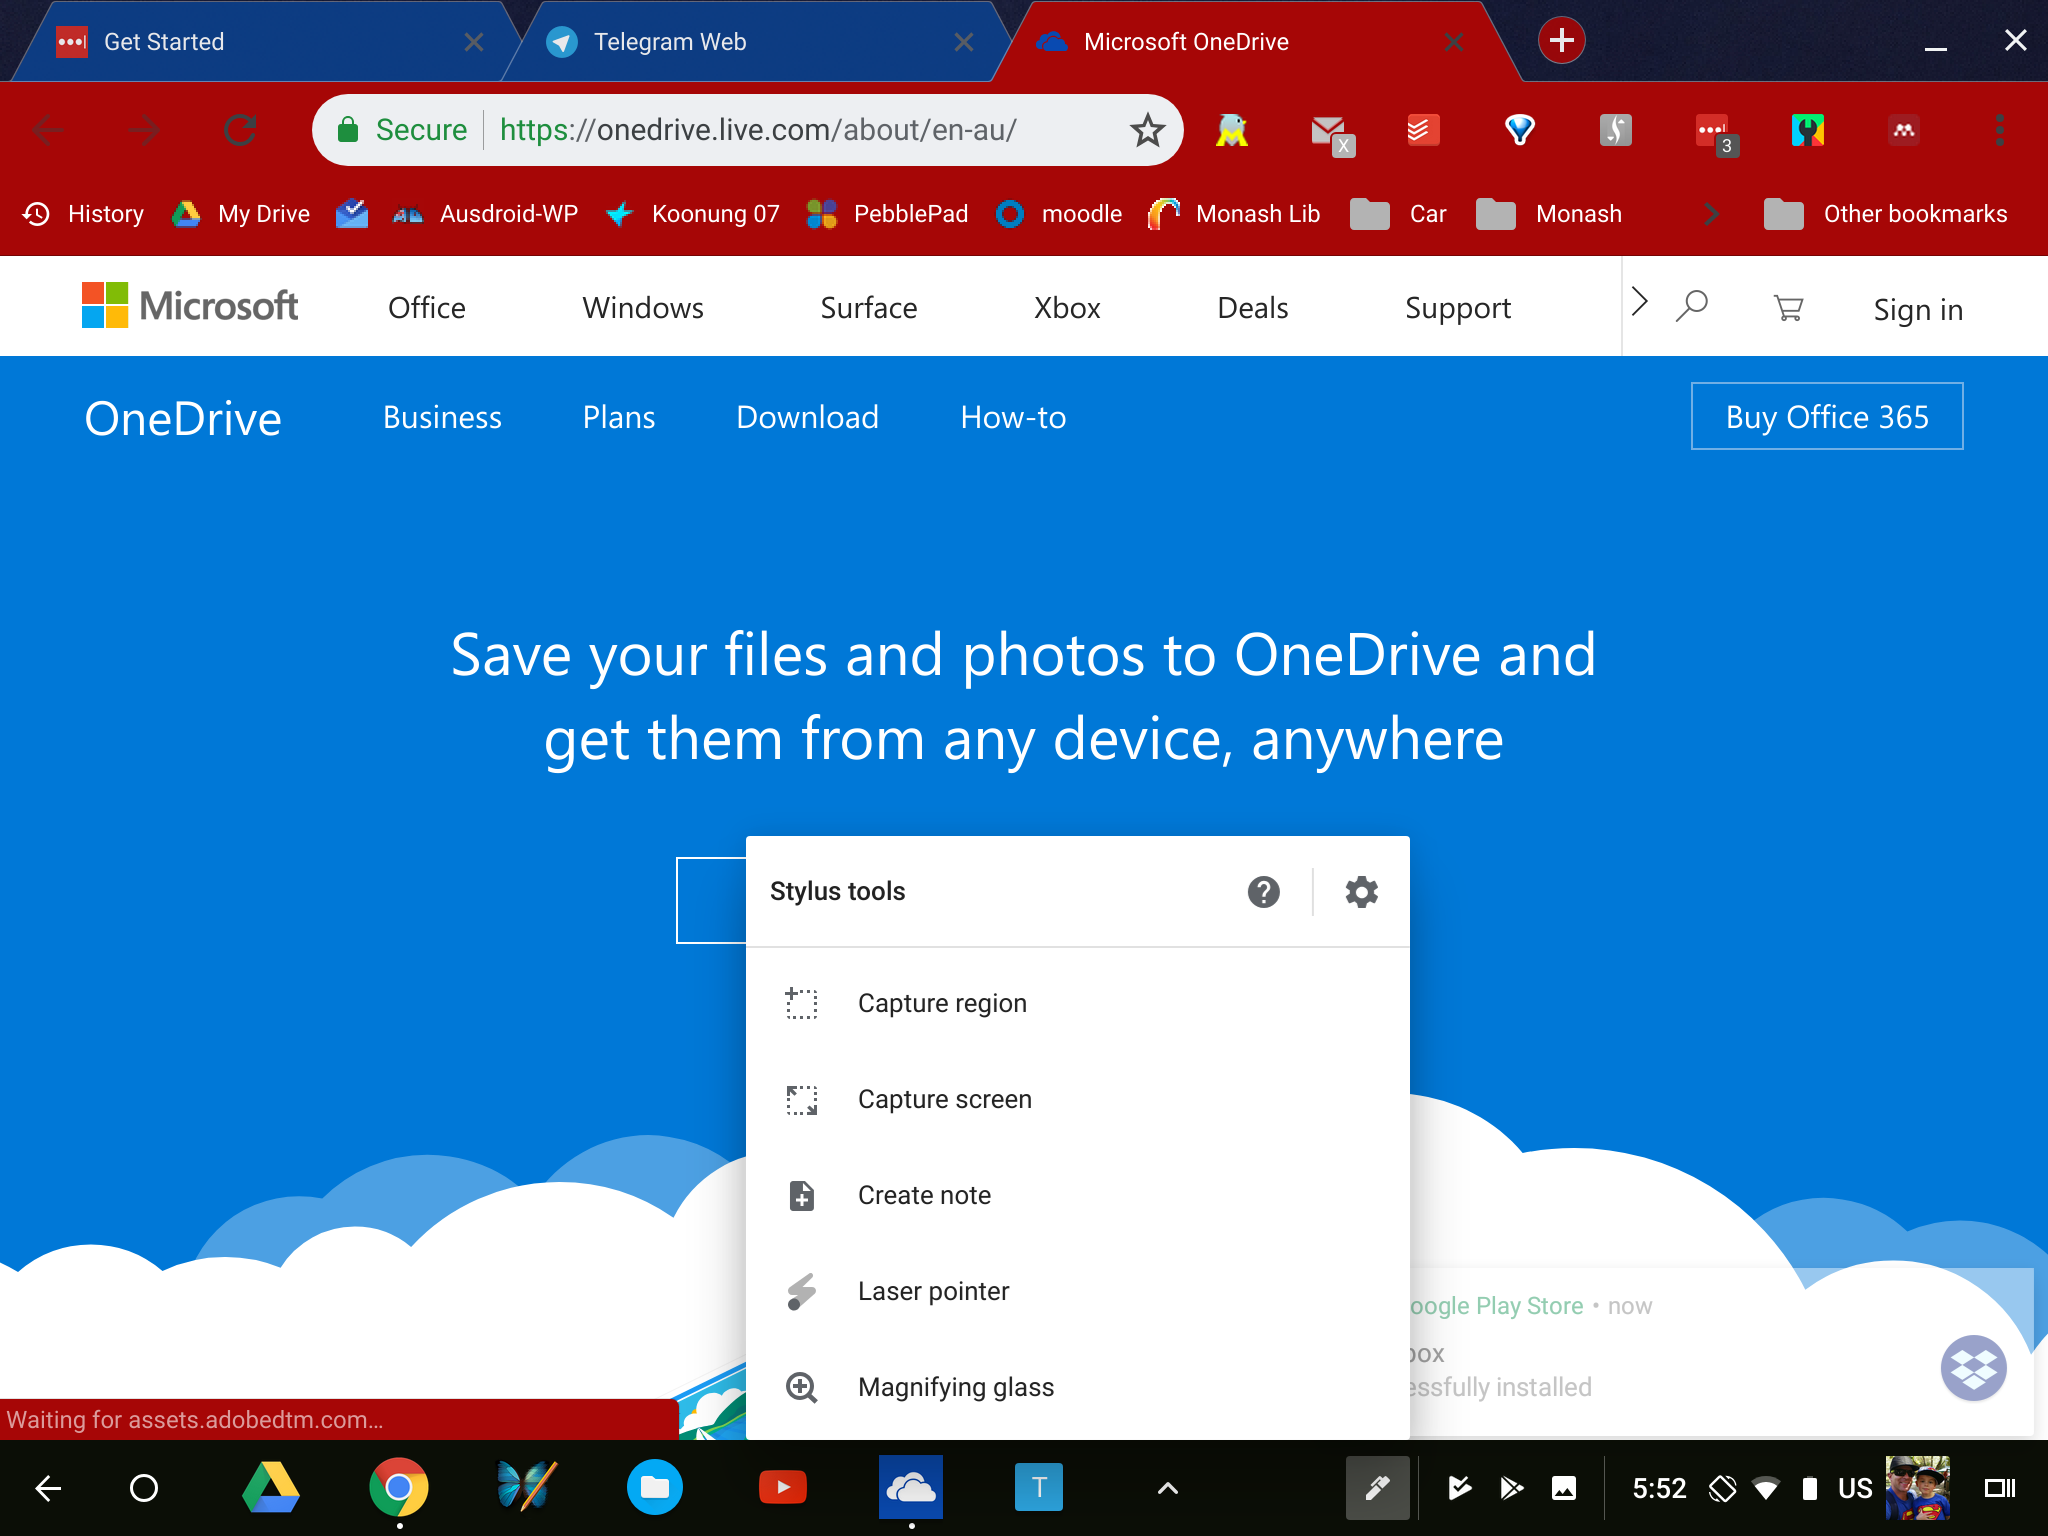Image resolution: width=2048 pixels, height=1536 pixels.
Task: Open OneDrive app in shelf
Action: tap(911, 1488)
